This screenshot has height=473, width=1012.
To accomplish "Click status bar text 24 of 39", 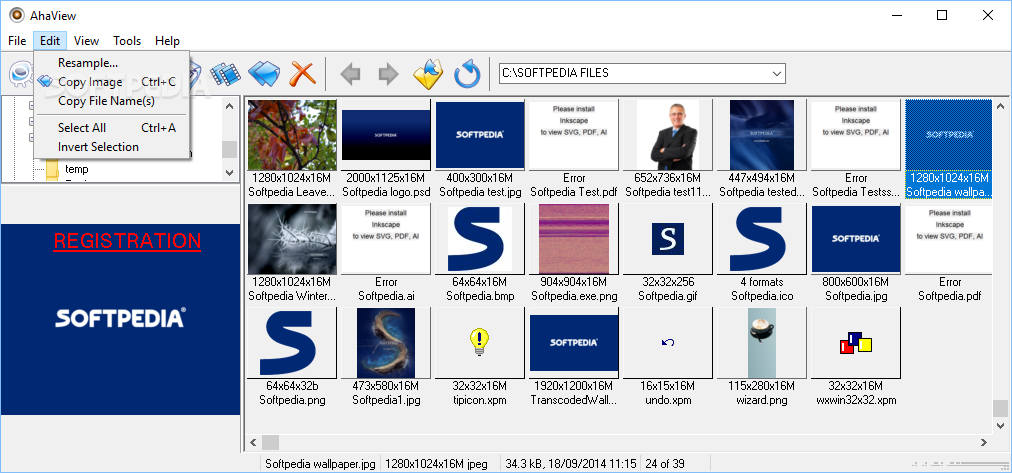I will 665,463.
